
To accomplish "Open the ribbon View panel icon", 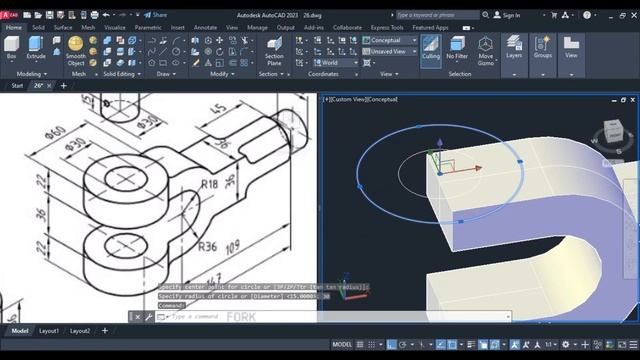I will (x=571, y=47).
